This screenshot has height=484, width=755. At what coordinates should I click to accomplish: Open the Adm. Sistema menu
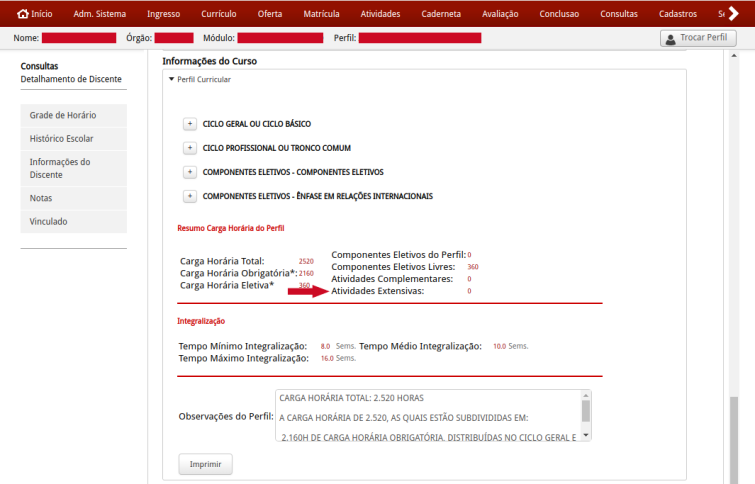click(x=100, y=14)
